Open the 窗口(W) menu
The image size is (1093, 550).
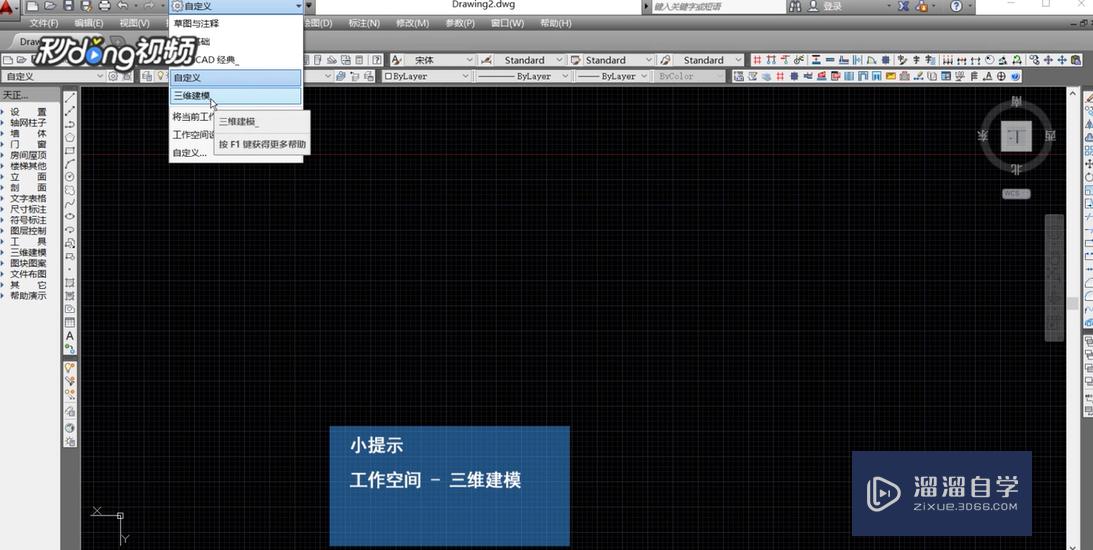[x=507, y=23]
